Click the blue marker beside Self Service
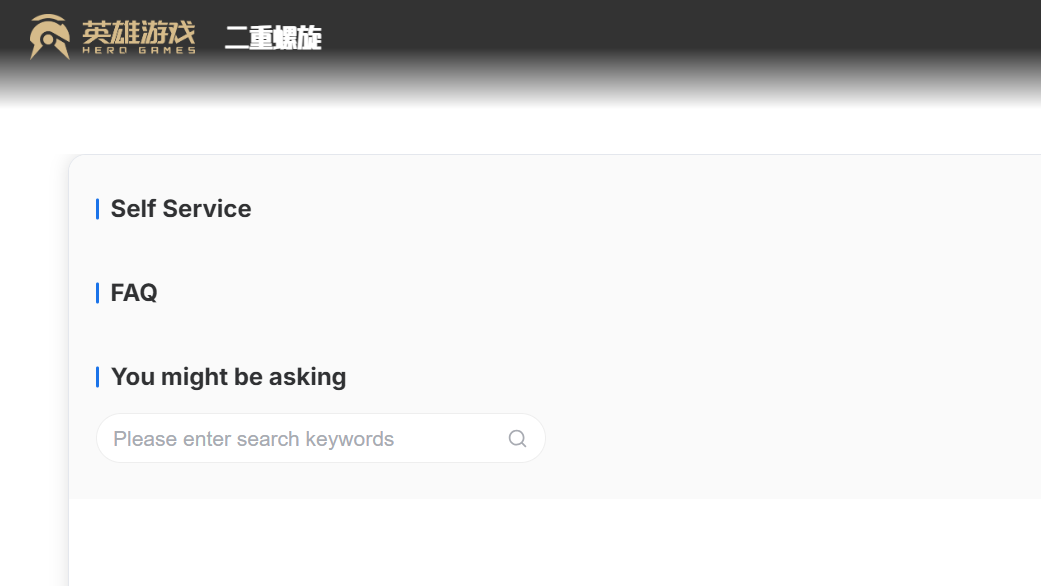 97,209
